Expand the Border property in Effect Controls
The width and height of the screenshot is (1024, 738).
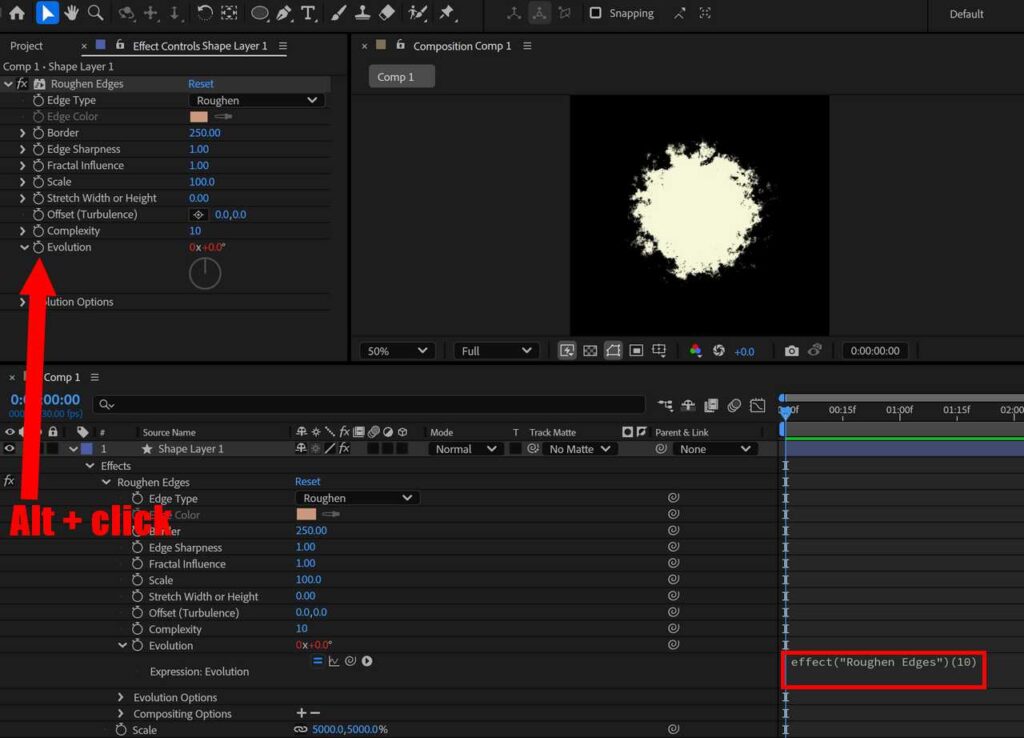(23, 133)
